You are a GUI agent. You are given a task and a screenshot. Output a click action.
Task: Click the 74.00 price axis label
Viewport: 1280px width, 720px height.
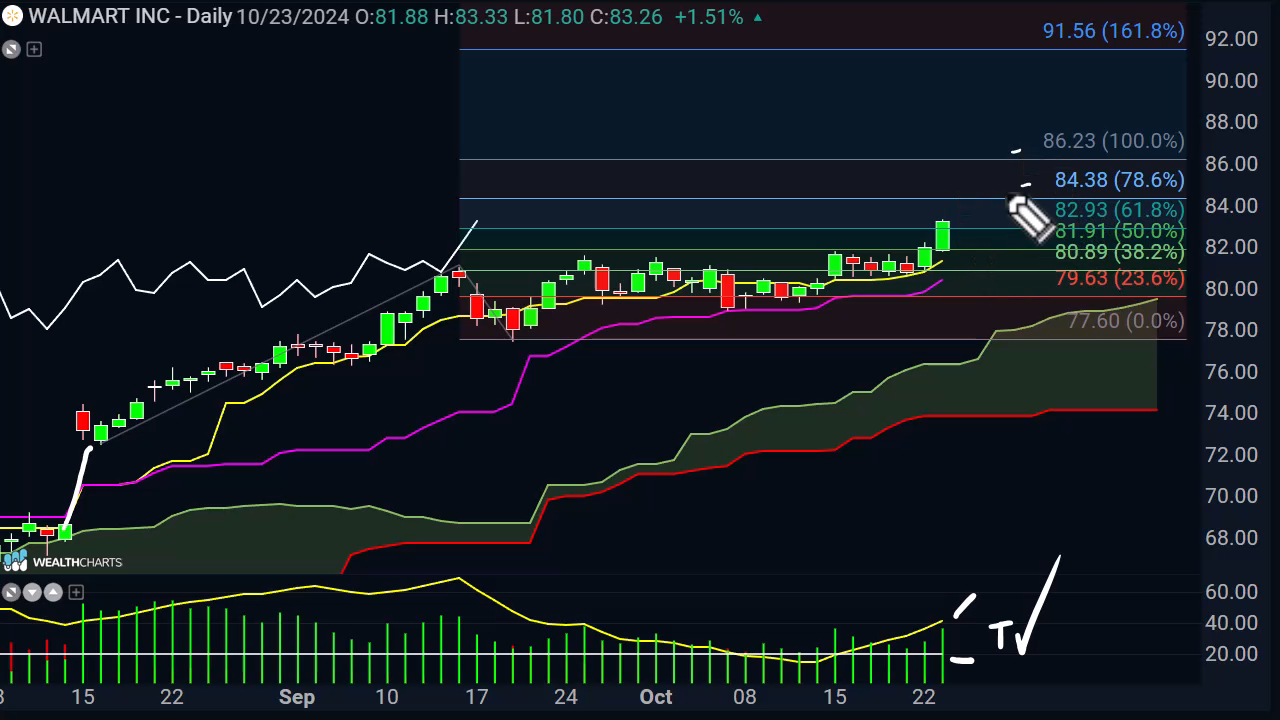[x=1231, y=413]
